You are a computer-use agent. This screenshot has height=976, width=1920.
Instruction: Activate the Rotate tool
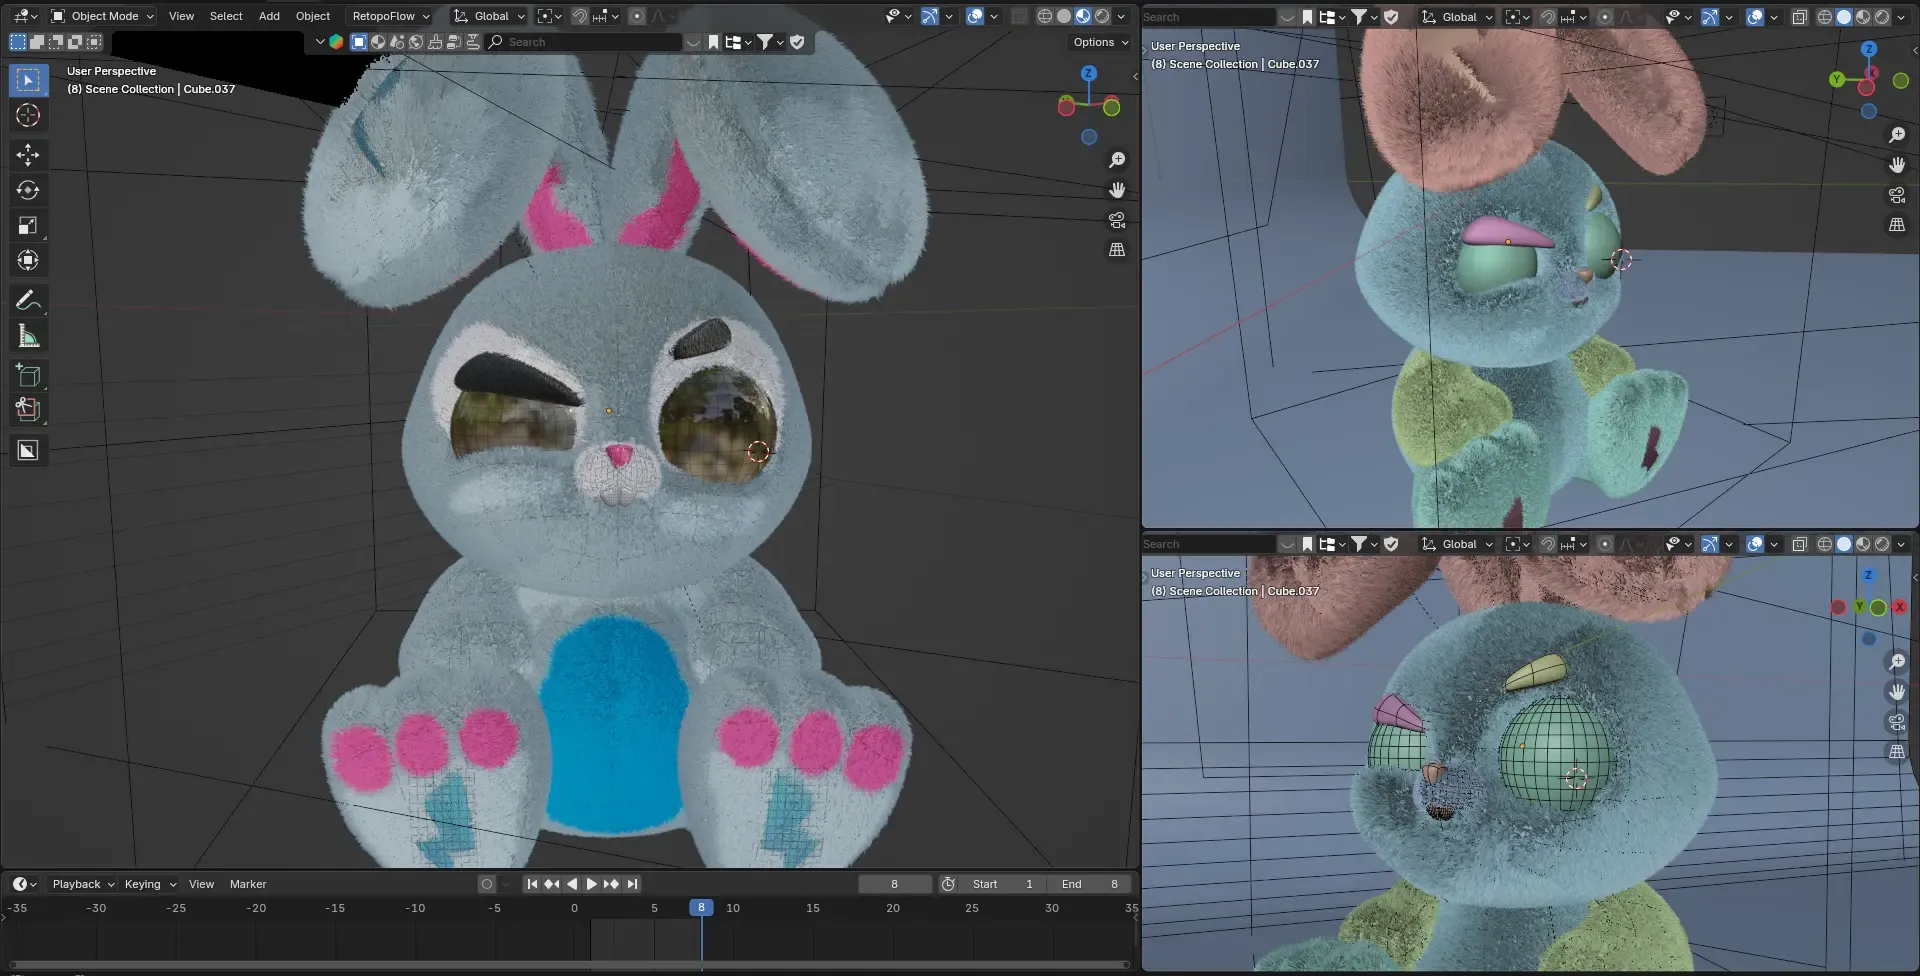[x=28, y=190]
